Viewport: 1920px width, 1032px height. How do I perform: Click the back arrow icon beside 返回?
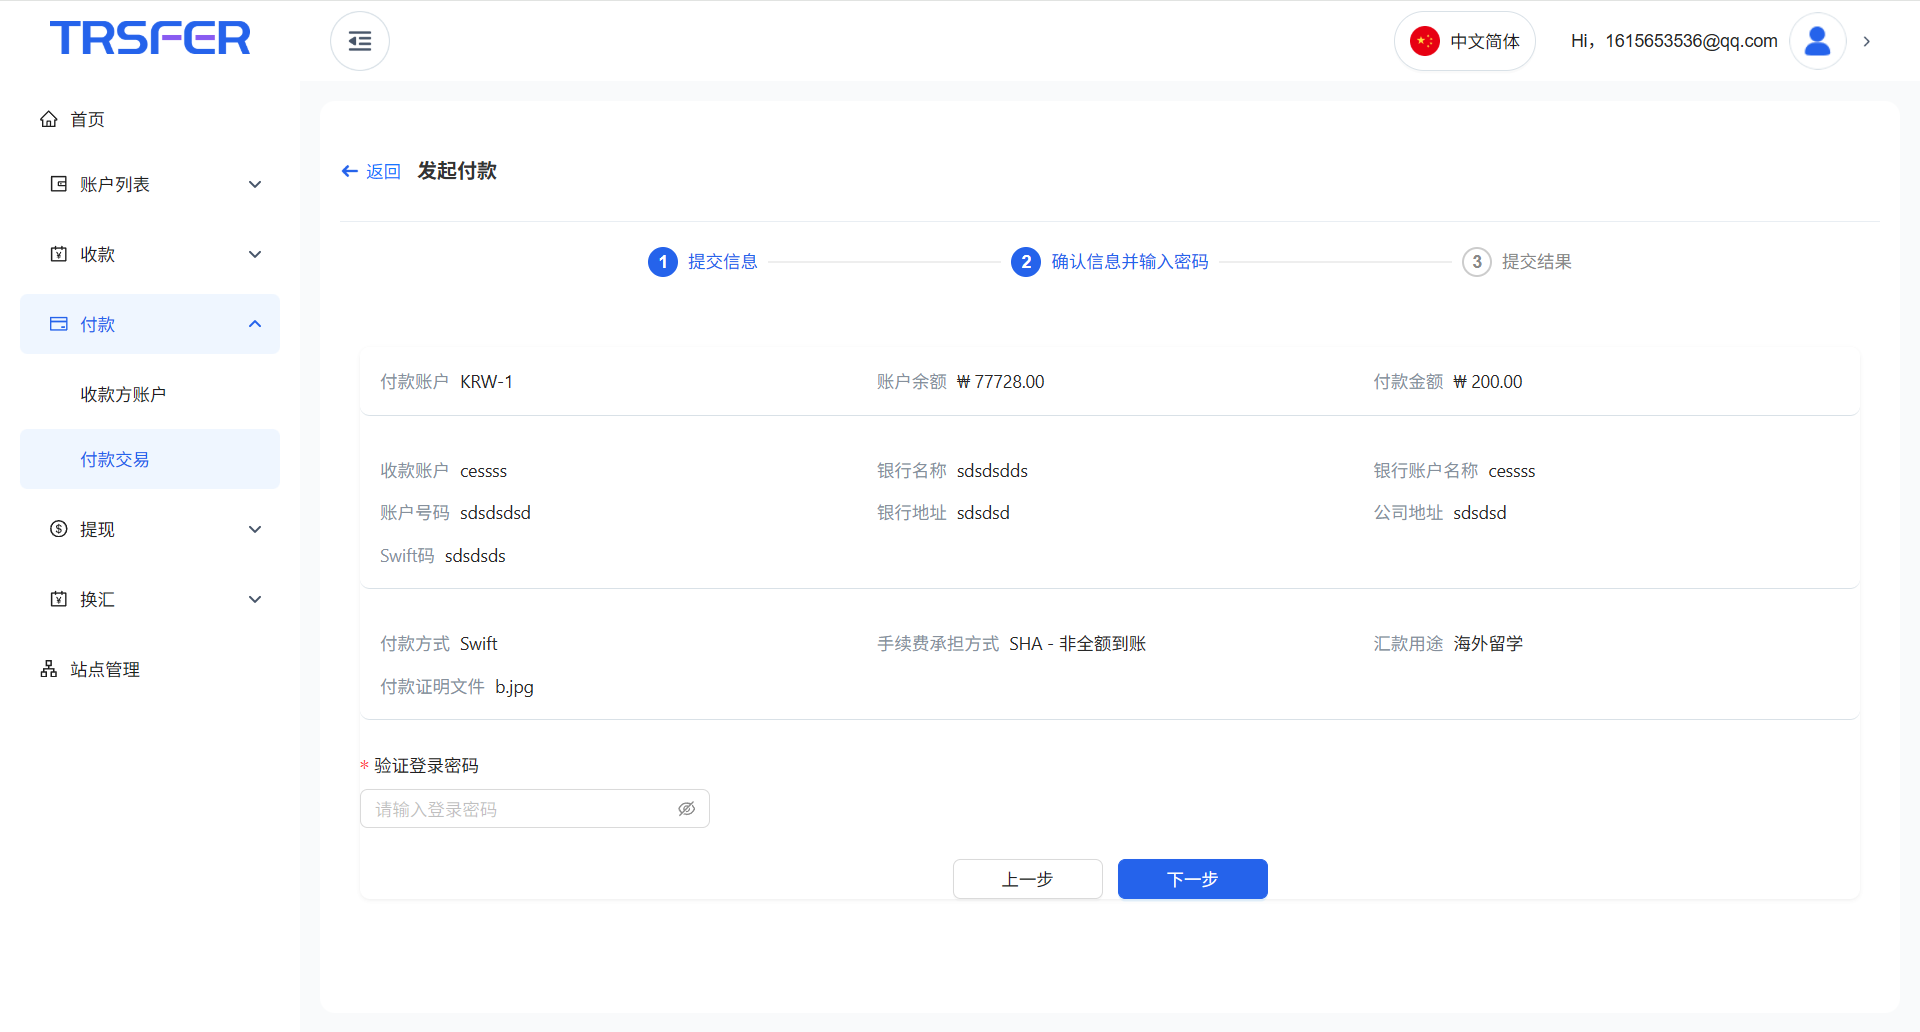click(x=350, y=171)
